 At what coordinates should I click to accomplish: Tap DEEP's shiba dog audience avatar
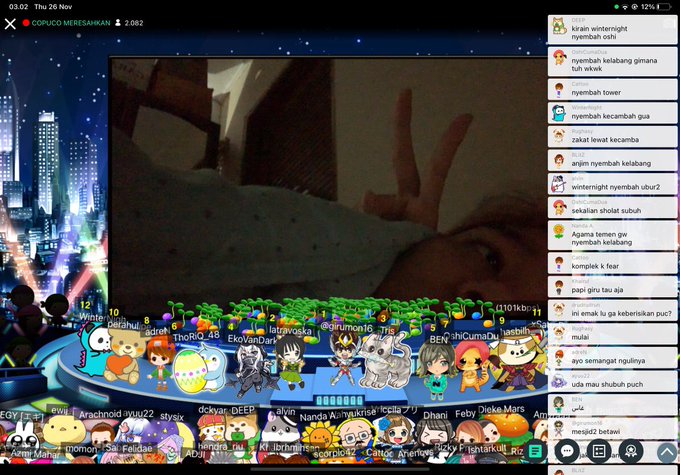click(x=242, y=431)
